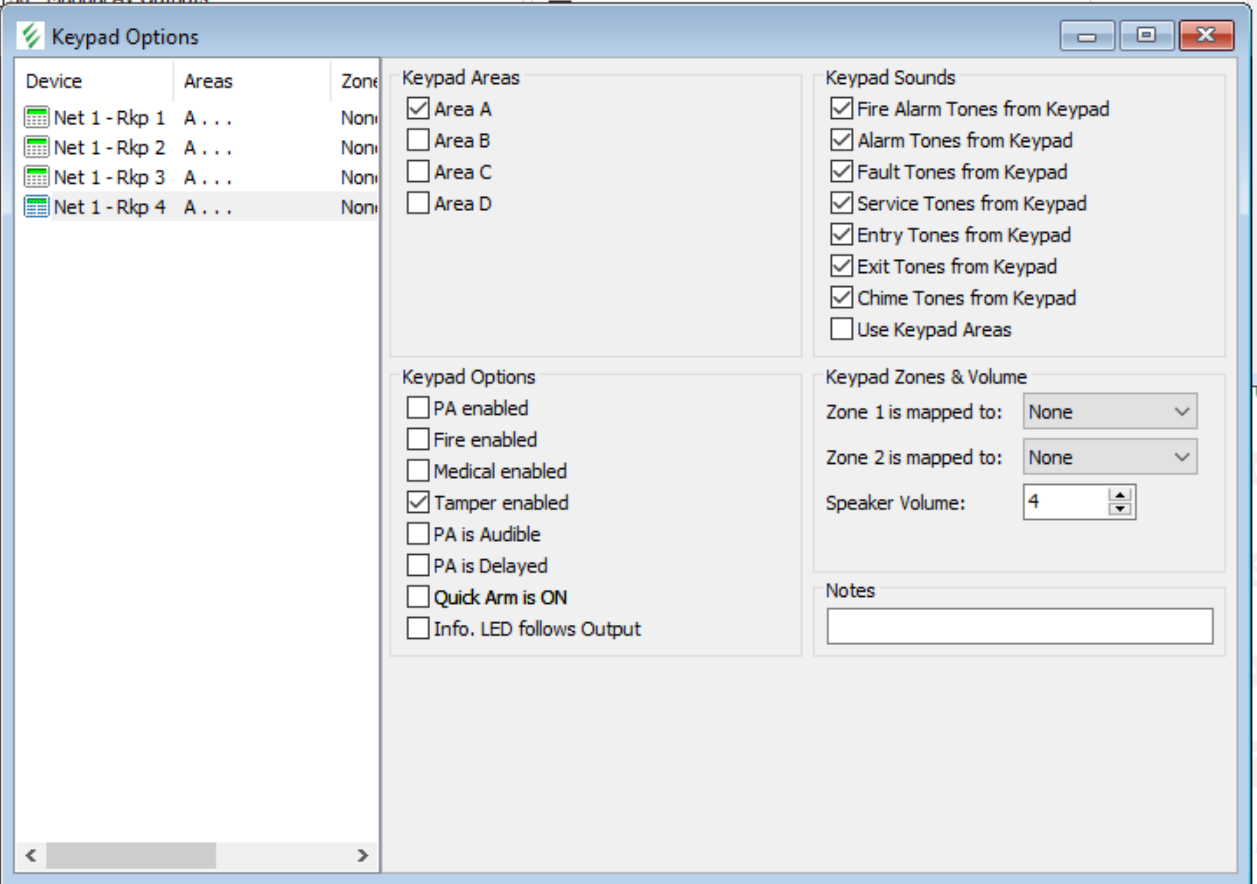Open Zone 2 is mapped to dropdown
Screen dimensions: 1257x884
(x=1109, y=458)
